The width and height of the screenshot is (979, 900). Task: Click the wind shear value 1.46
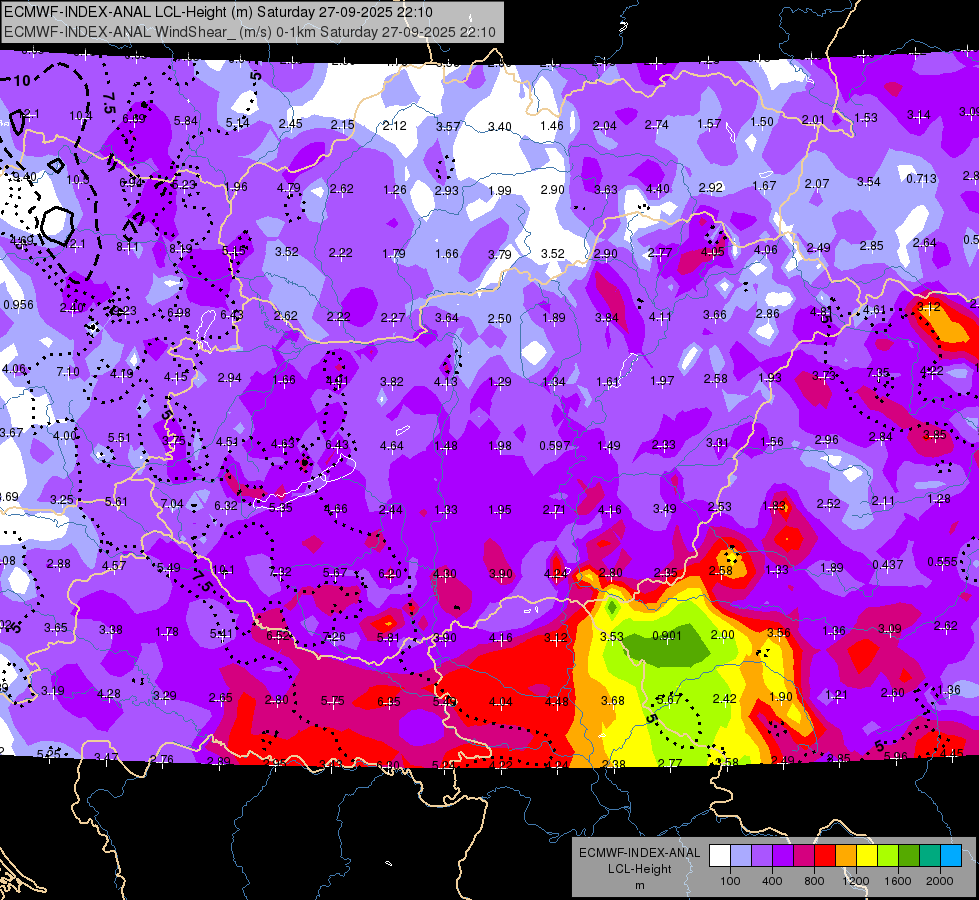(552, 126)
